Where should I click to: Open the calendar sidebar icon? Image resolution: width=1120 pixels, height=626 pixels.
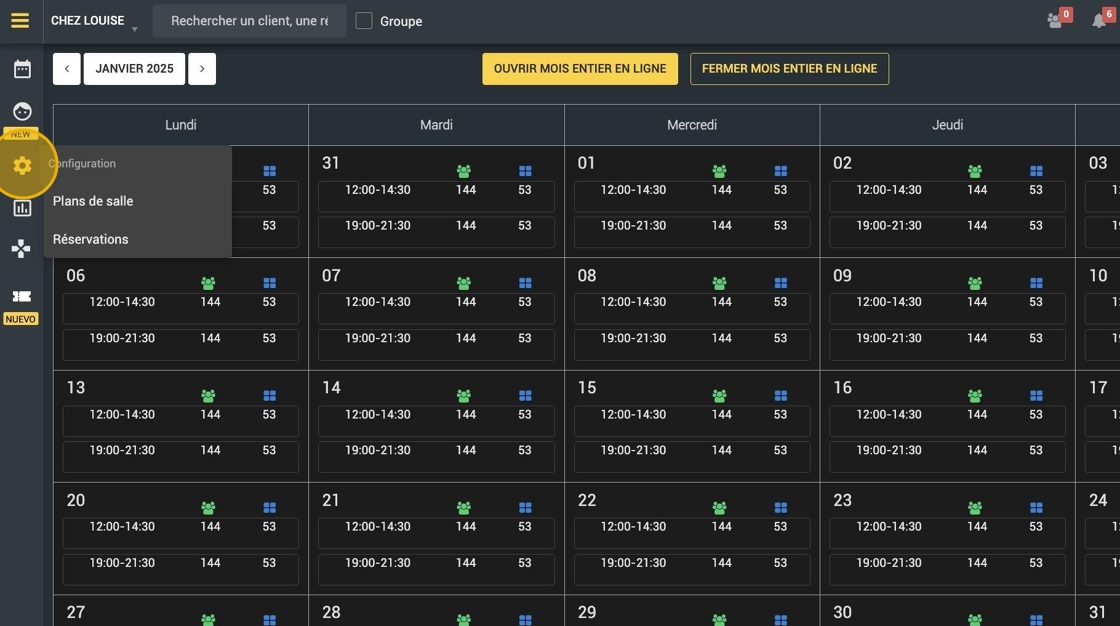pos(22,69)
